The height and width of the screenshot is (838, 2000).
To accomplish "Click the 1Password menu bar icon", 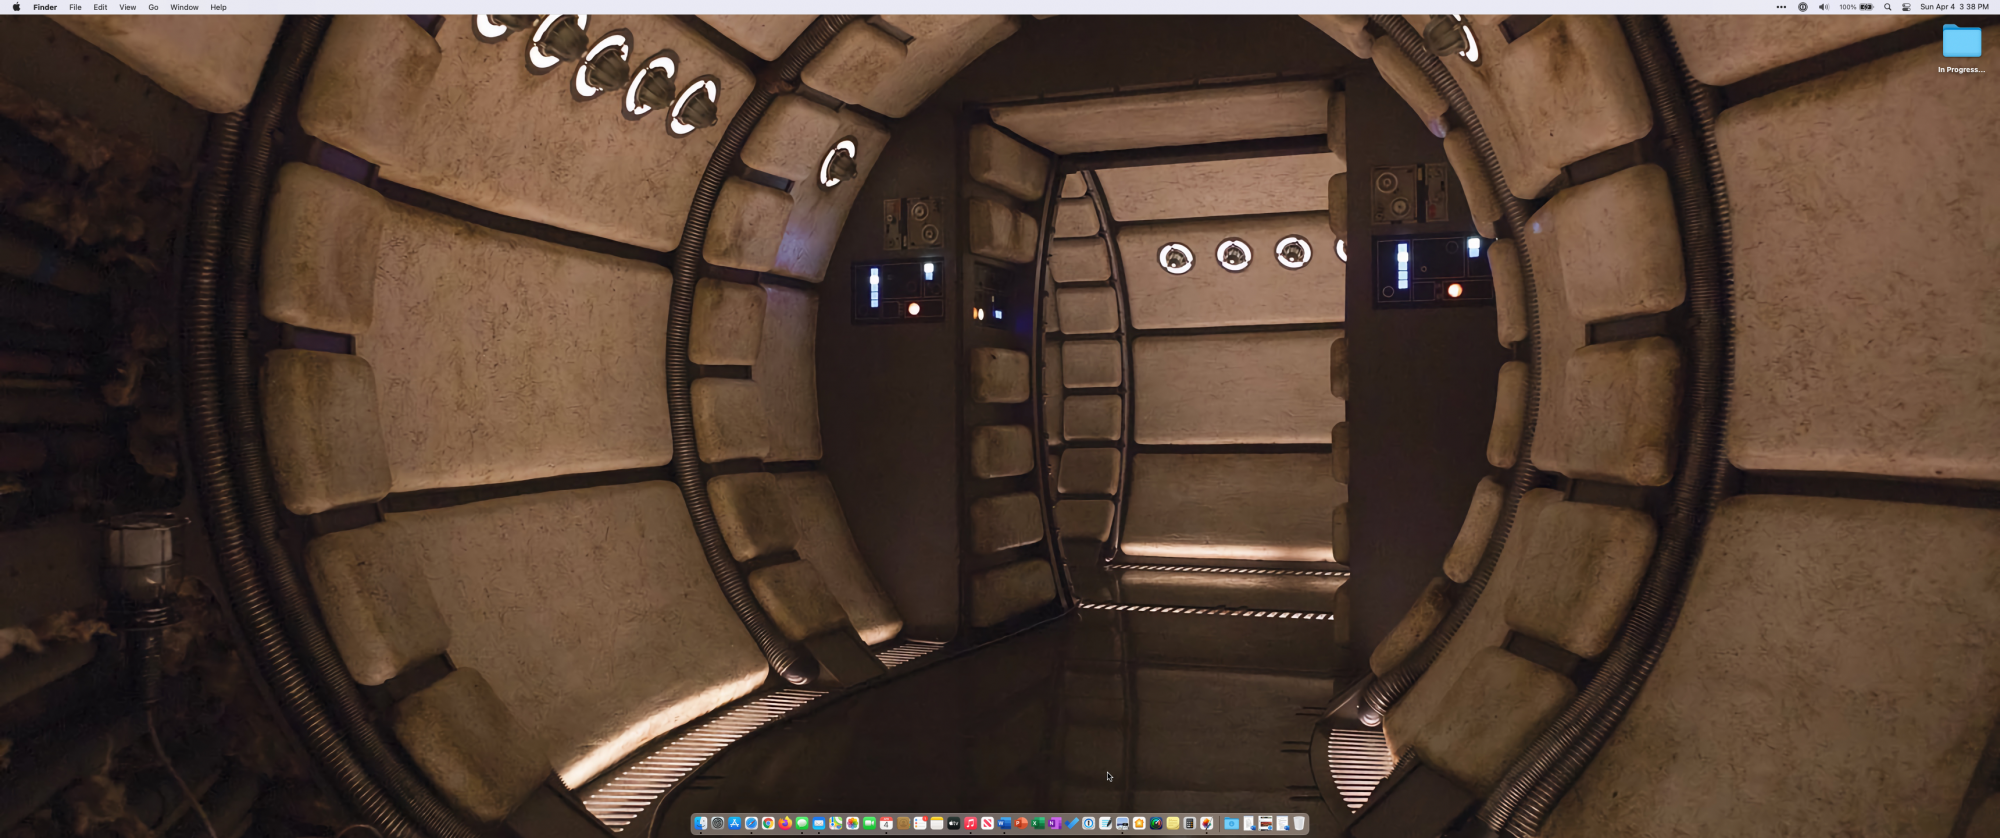I will click(x=1803, y=7).
